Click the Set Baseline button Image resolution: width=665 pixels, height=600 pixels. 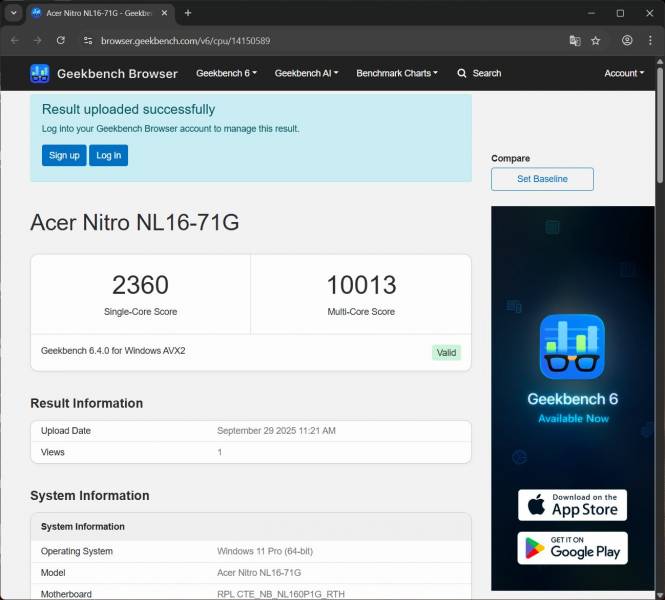(x=542, y=179)
